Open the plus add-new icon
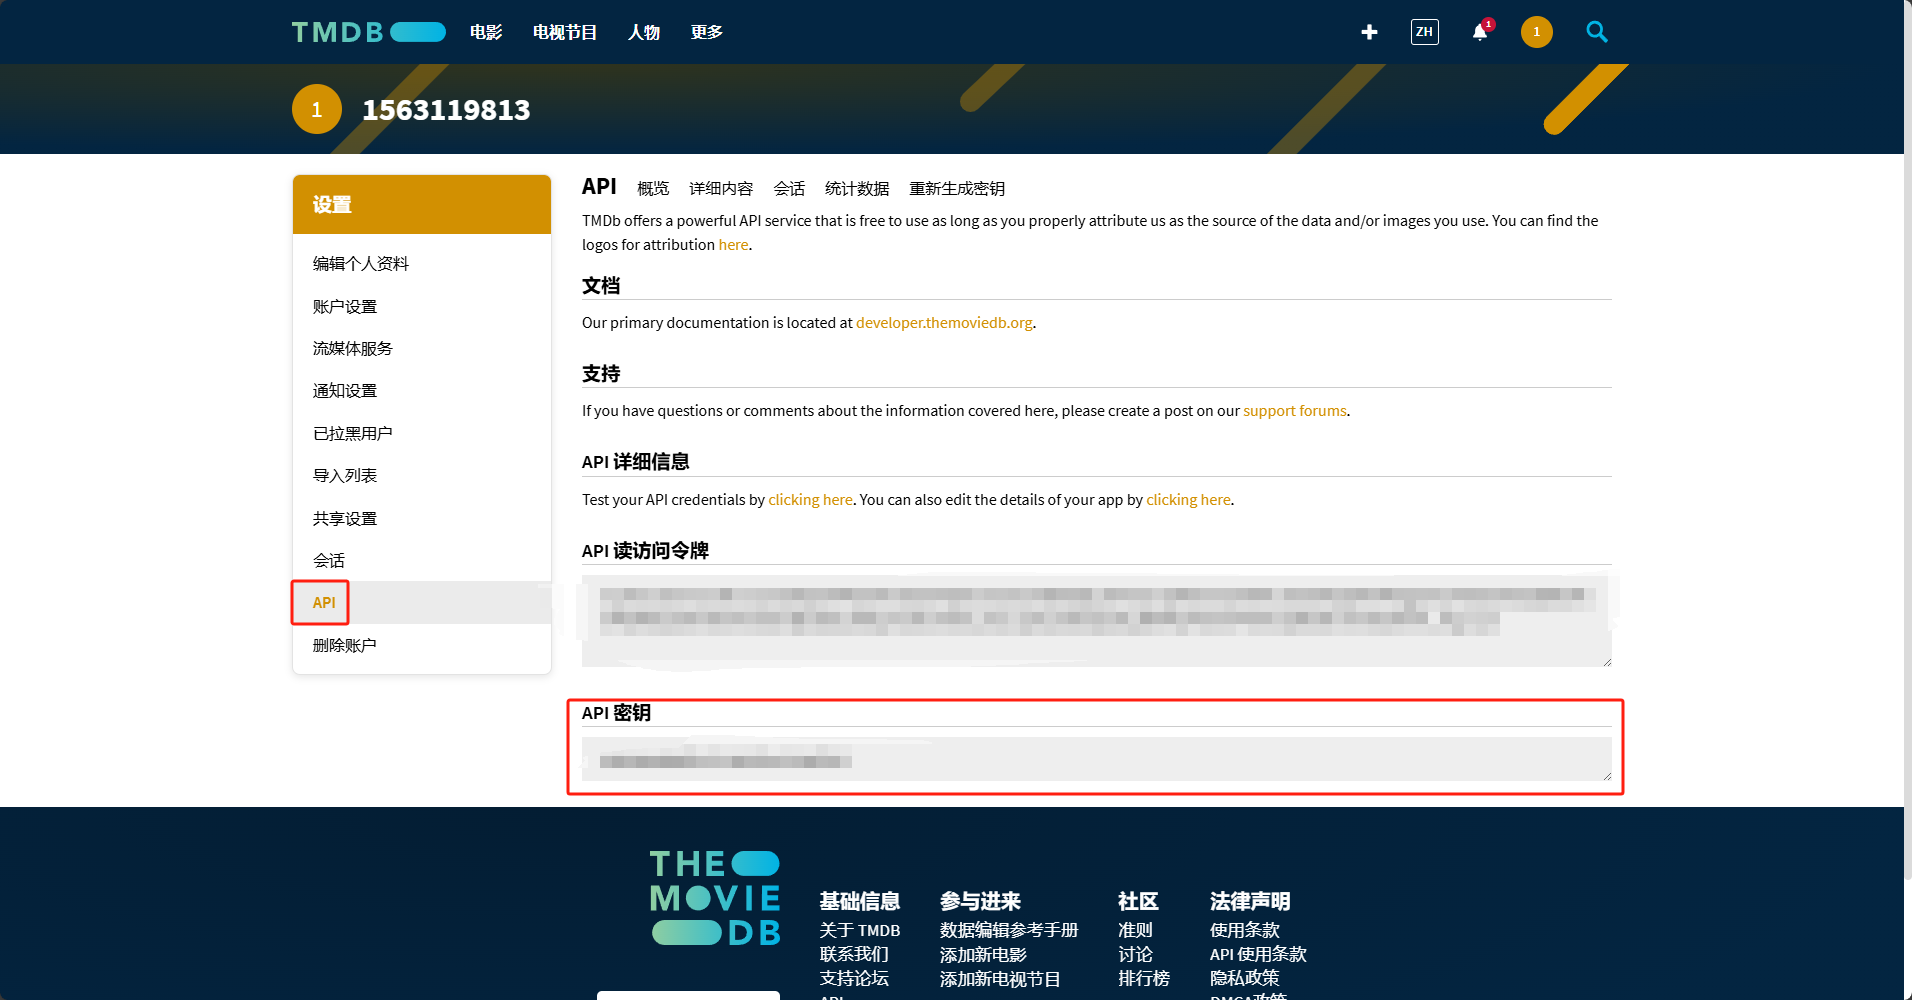This screenshot has height=1000, width=1912. click(x=1369, y=32)
